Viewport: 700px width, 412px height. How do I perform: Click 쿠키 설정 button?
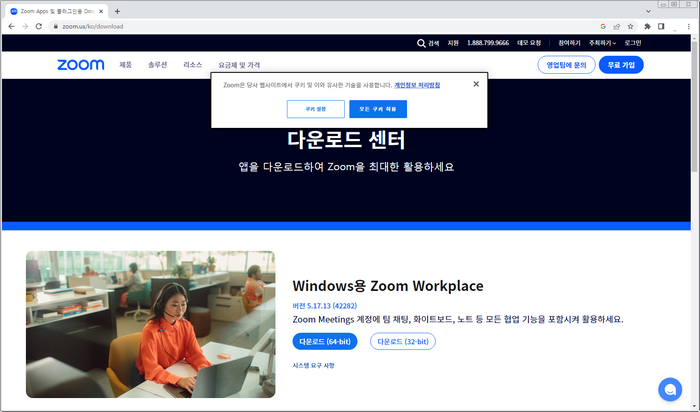(316, 109)
